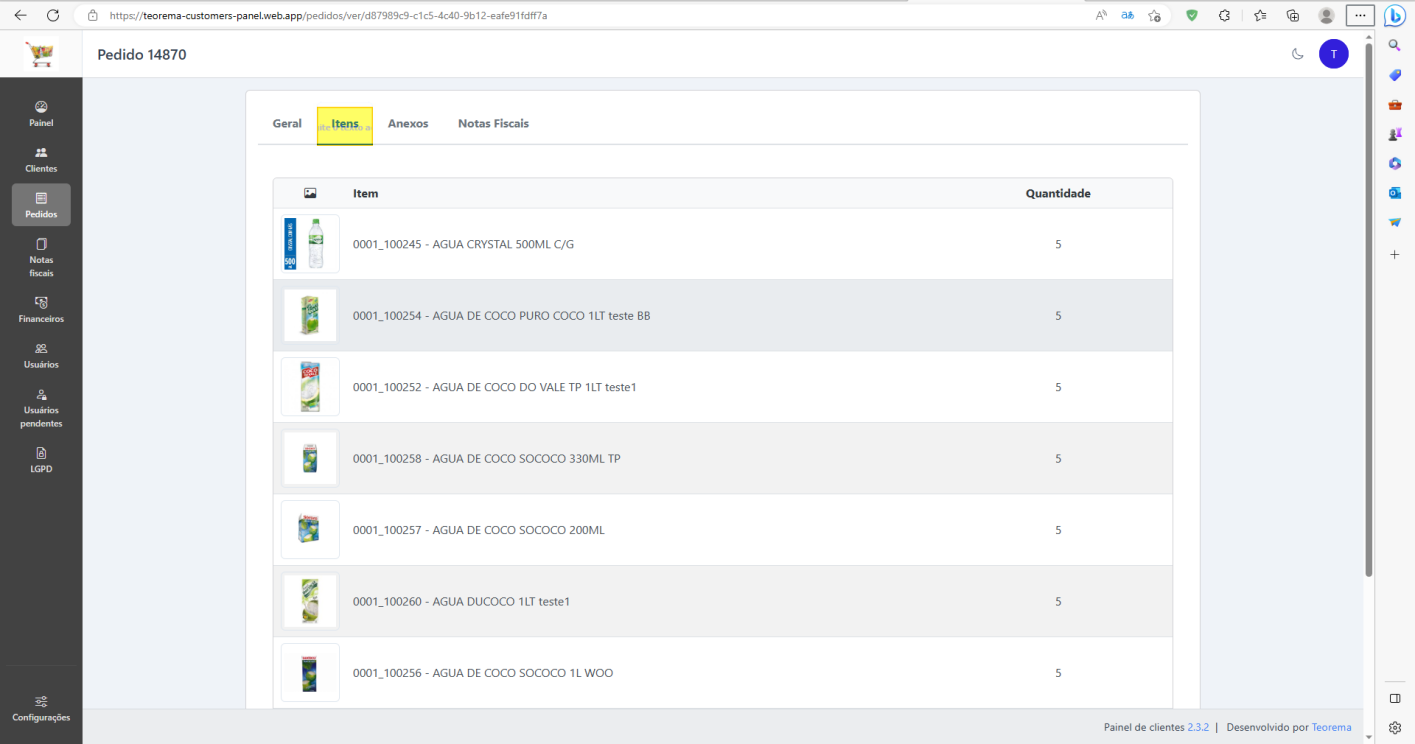Select row 0001_100258 SOCOCO 330ML TP
Screen dimensions: 1415x744
[x=722, y=459]
